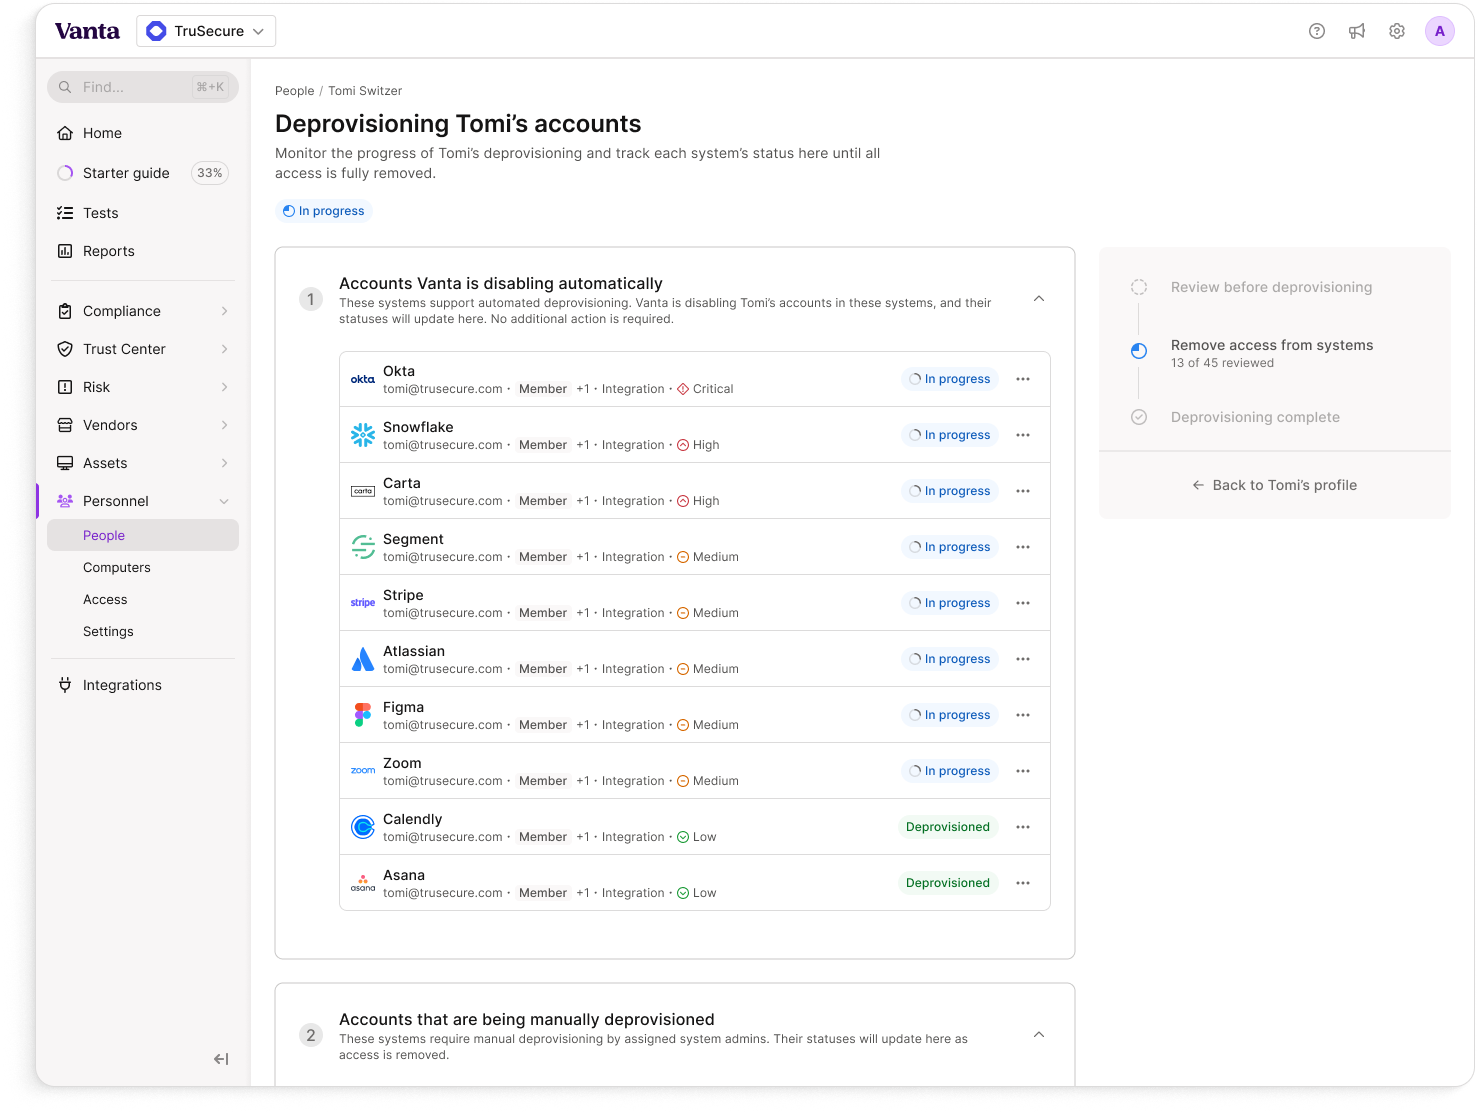Open Integrations in the sidebar

tap(143, 685)
